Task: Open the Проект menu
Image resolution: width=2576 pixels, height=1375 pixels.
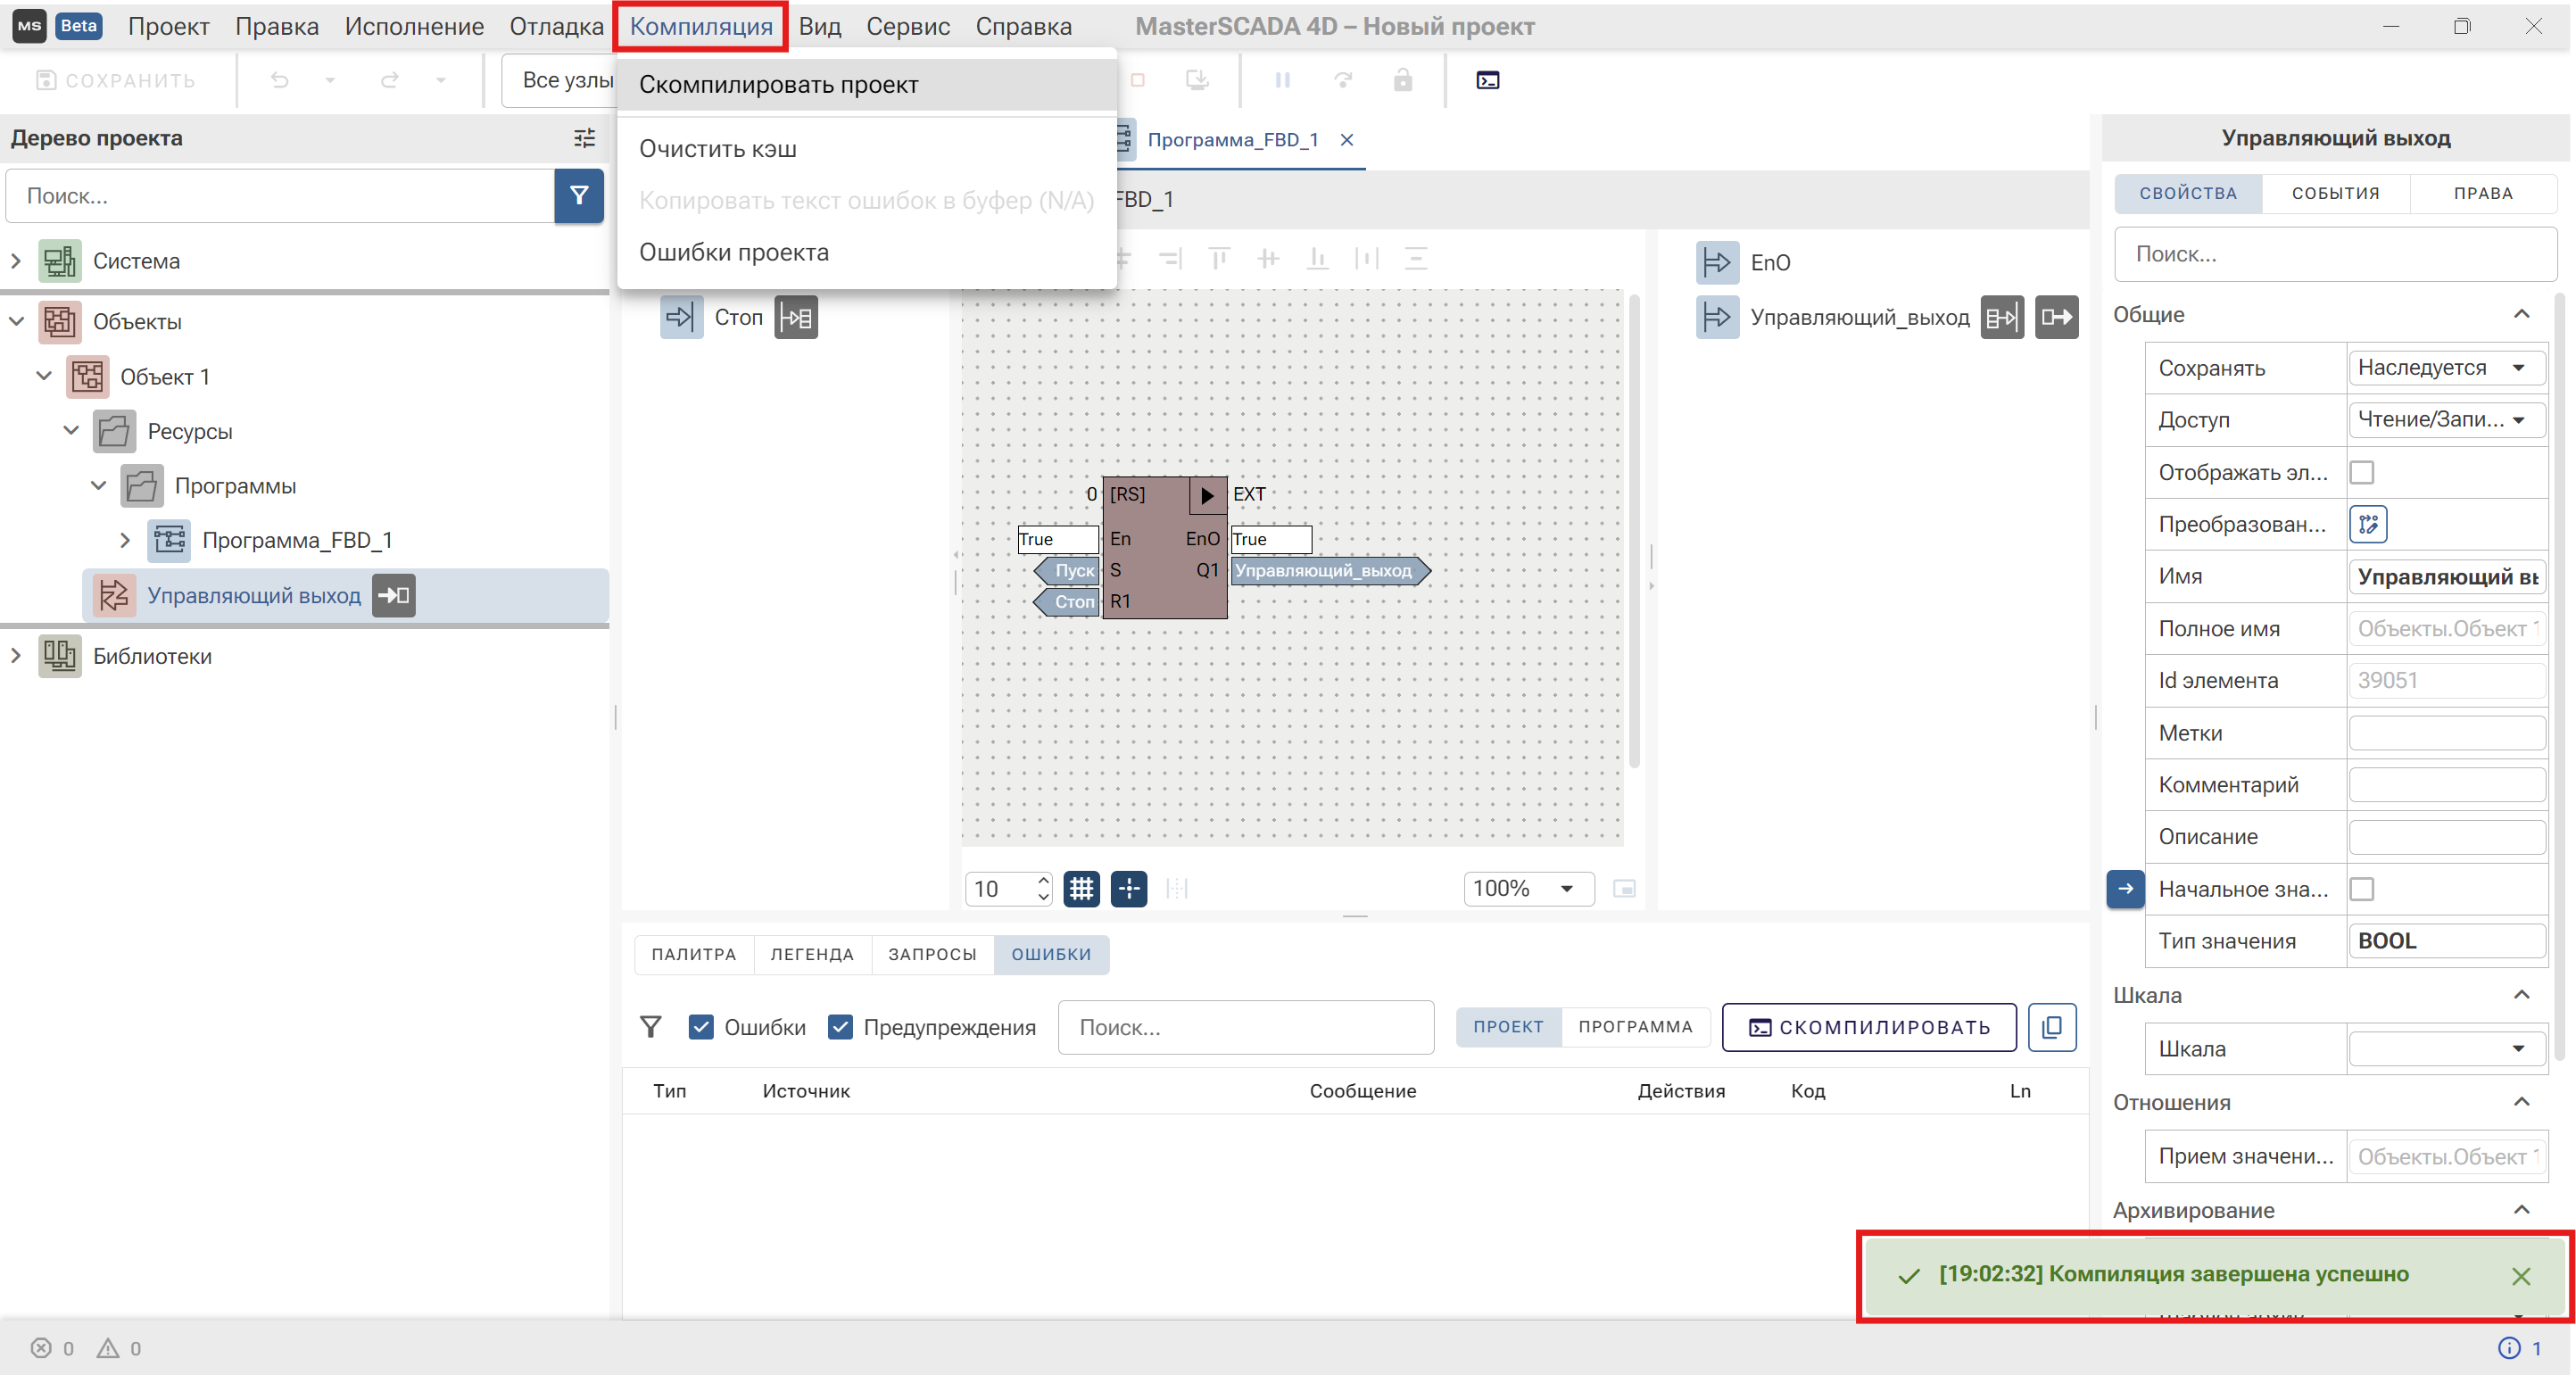Action: pos(168,27)
